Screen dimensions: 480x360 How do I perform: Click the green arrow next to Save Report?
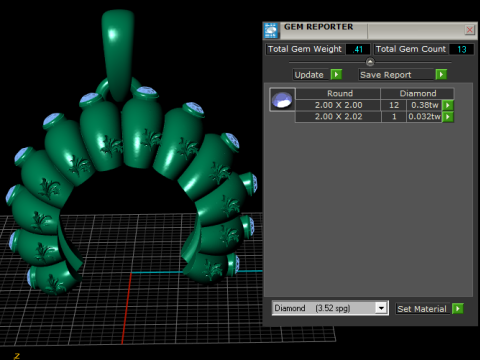(x=441, y=74)
